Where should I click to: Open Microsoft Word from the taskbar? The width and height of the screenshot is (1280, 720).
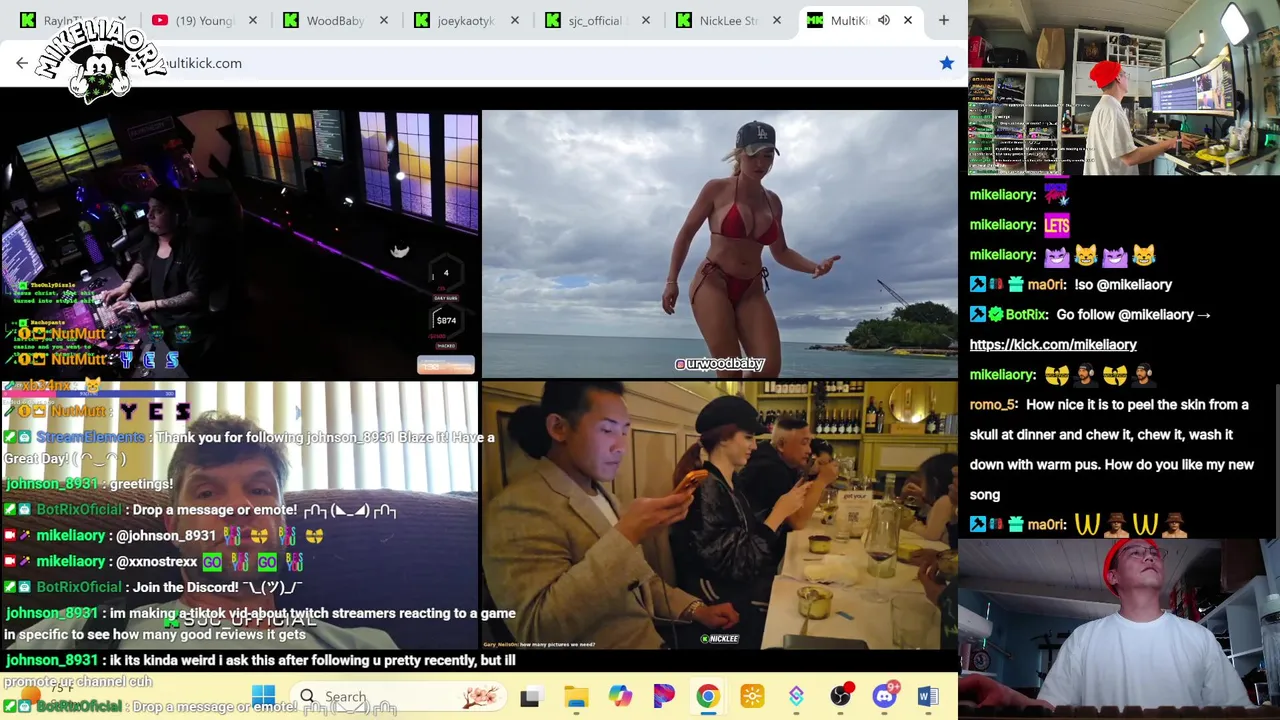click(927, 697)
